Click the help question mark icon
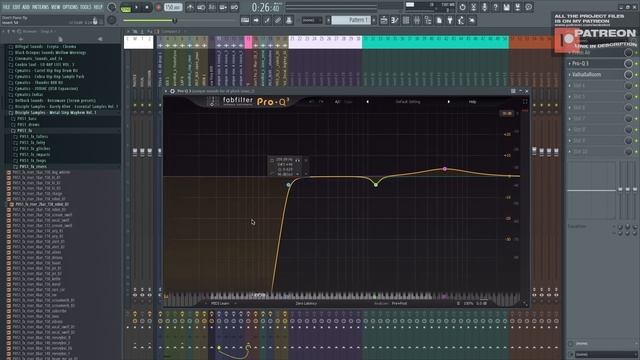 (496, 7)
